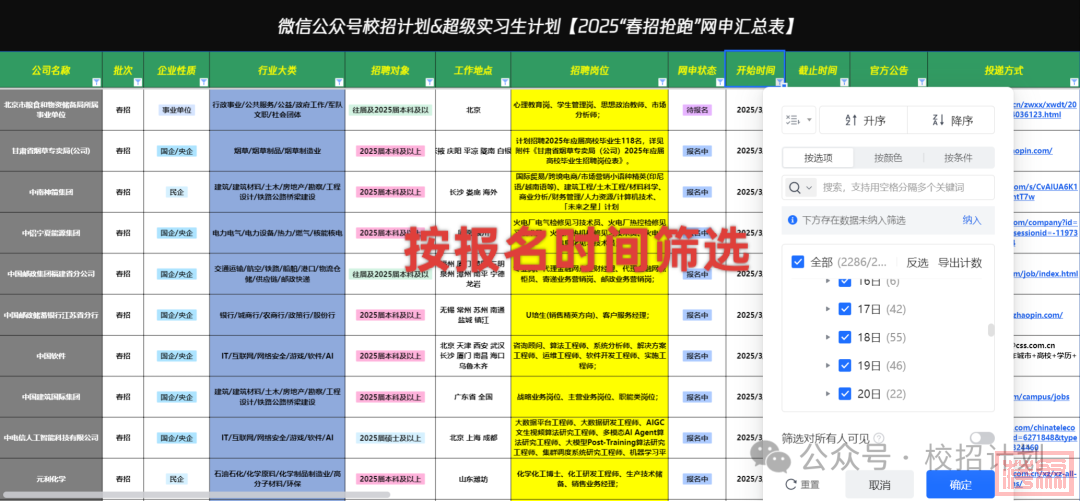Reset filters with the 重置 button
This screenshot has width=1080, height=501.
point(803,485)
